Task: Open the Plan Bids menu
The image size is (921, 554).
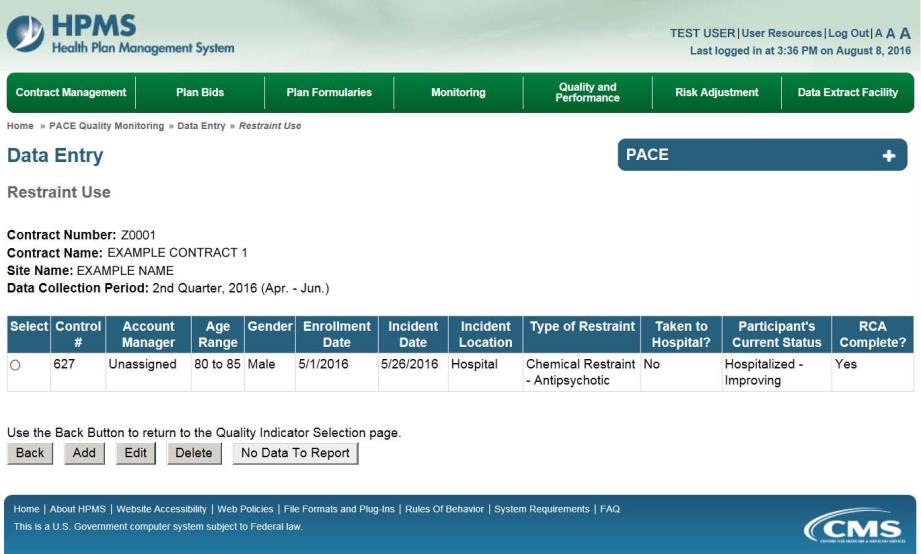Action: [200, 92]
